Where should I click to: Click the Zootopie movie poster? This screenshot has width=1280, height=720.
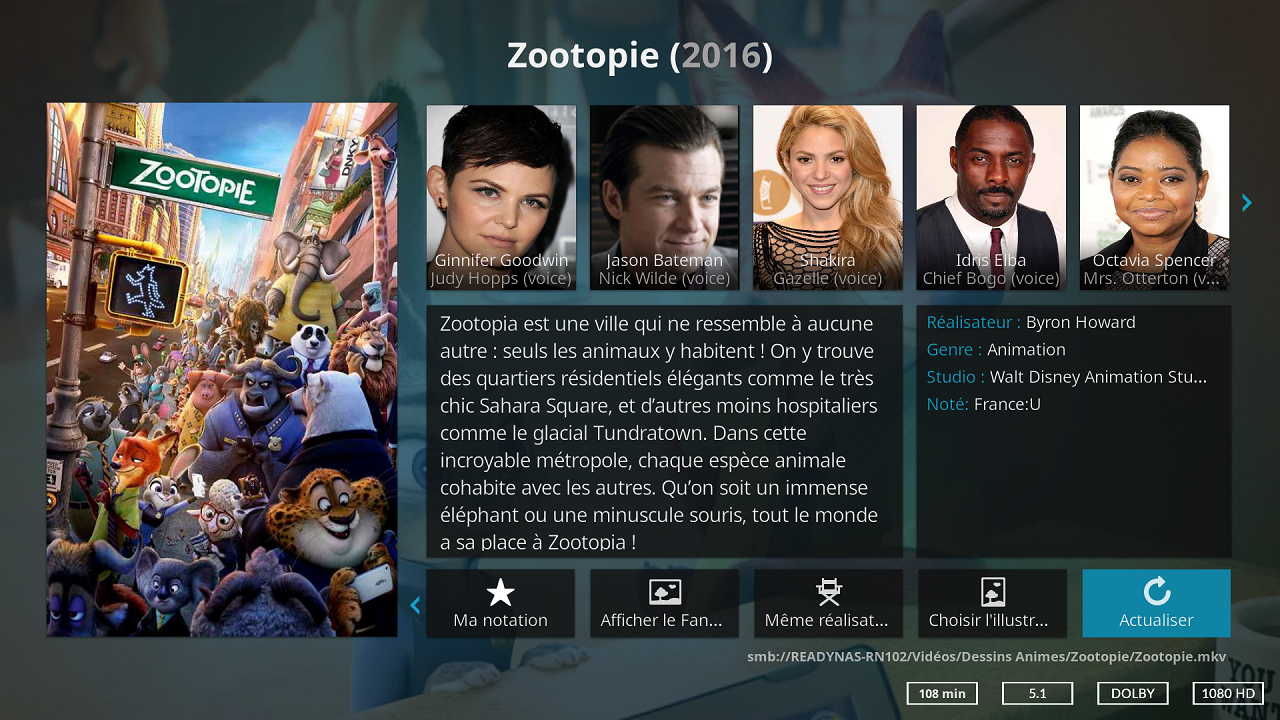[x=222, y=370]
